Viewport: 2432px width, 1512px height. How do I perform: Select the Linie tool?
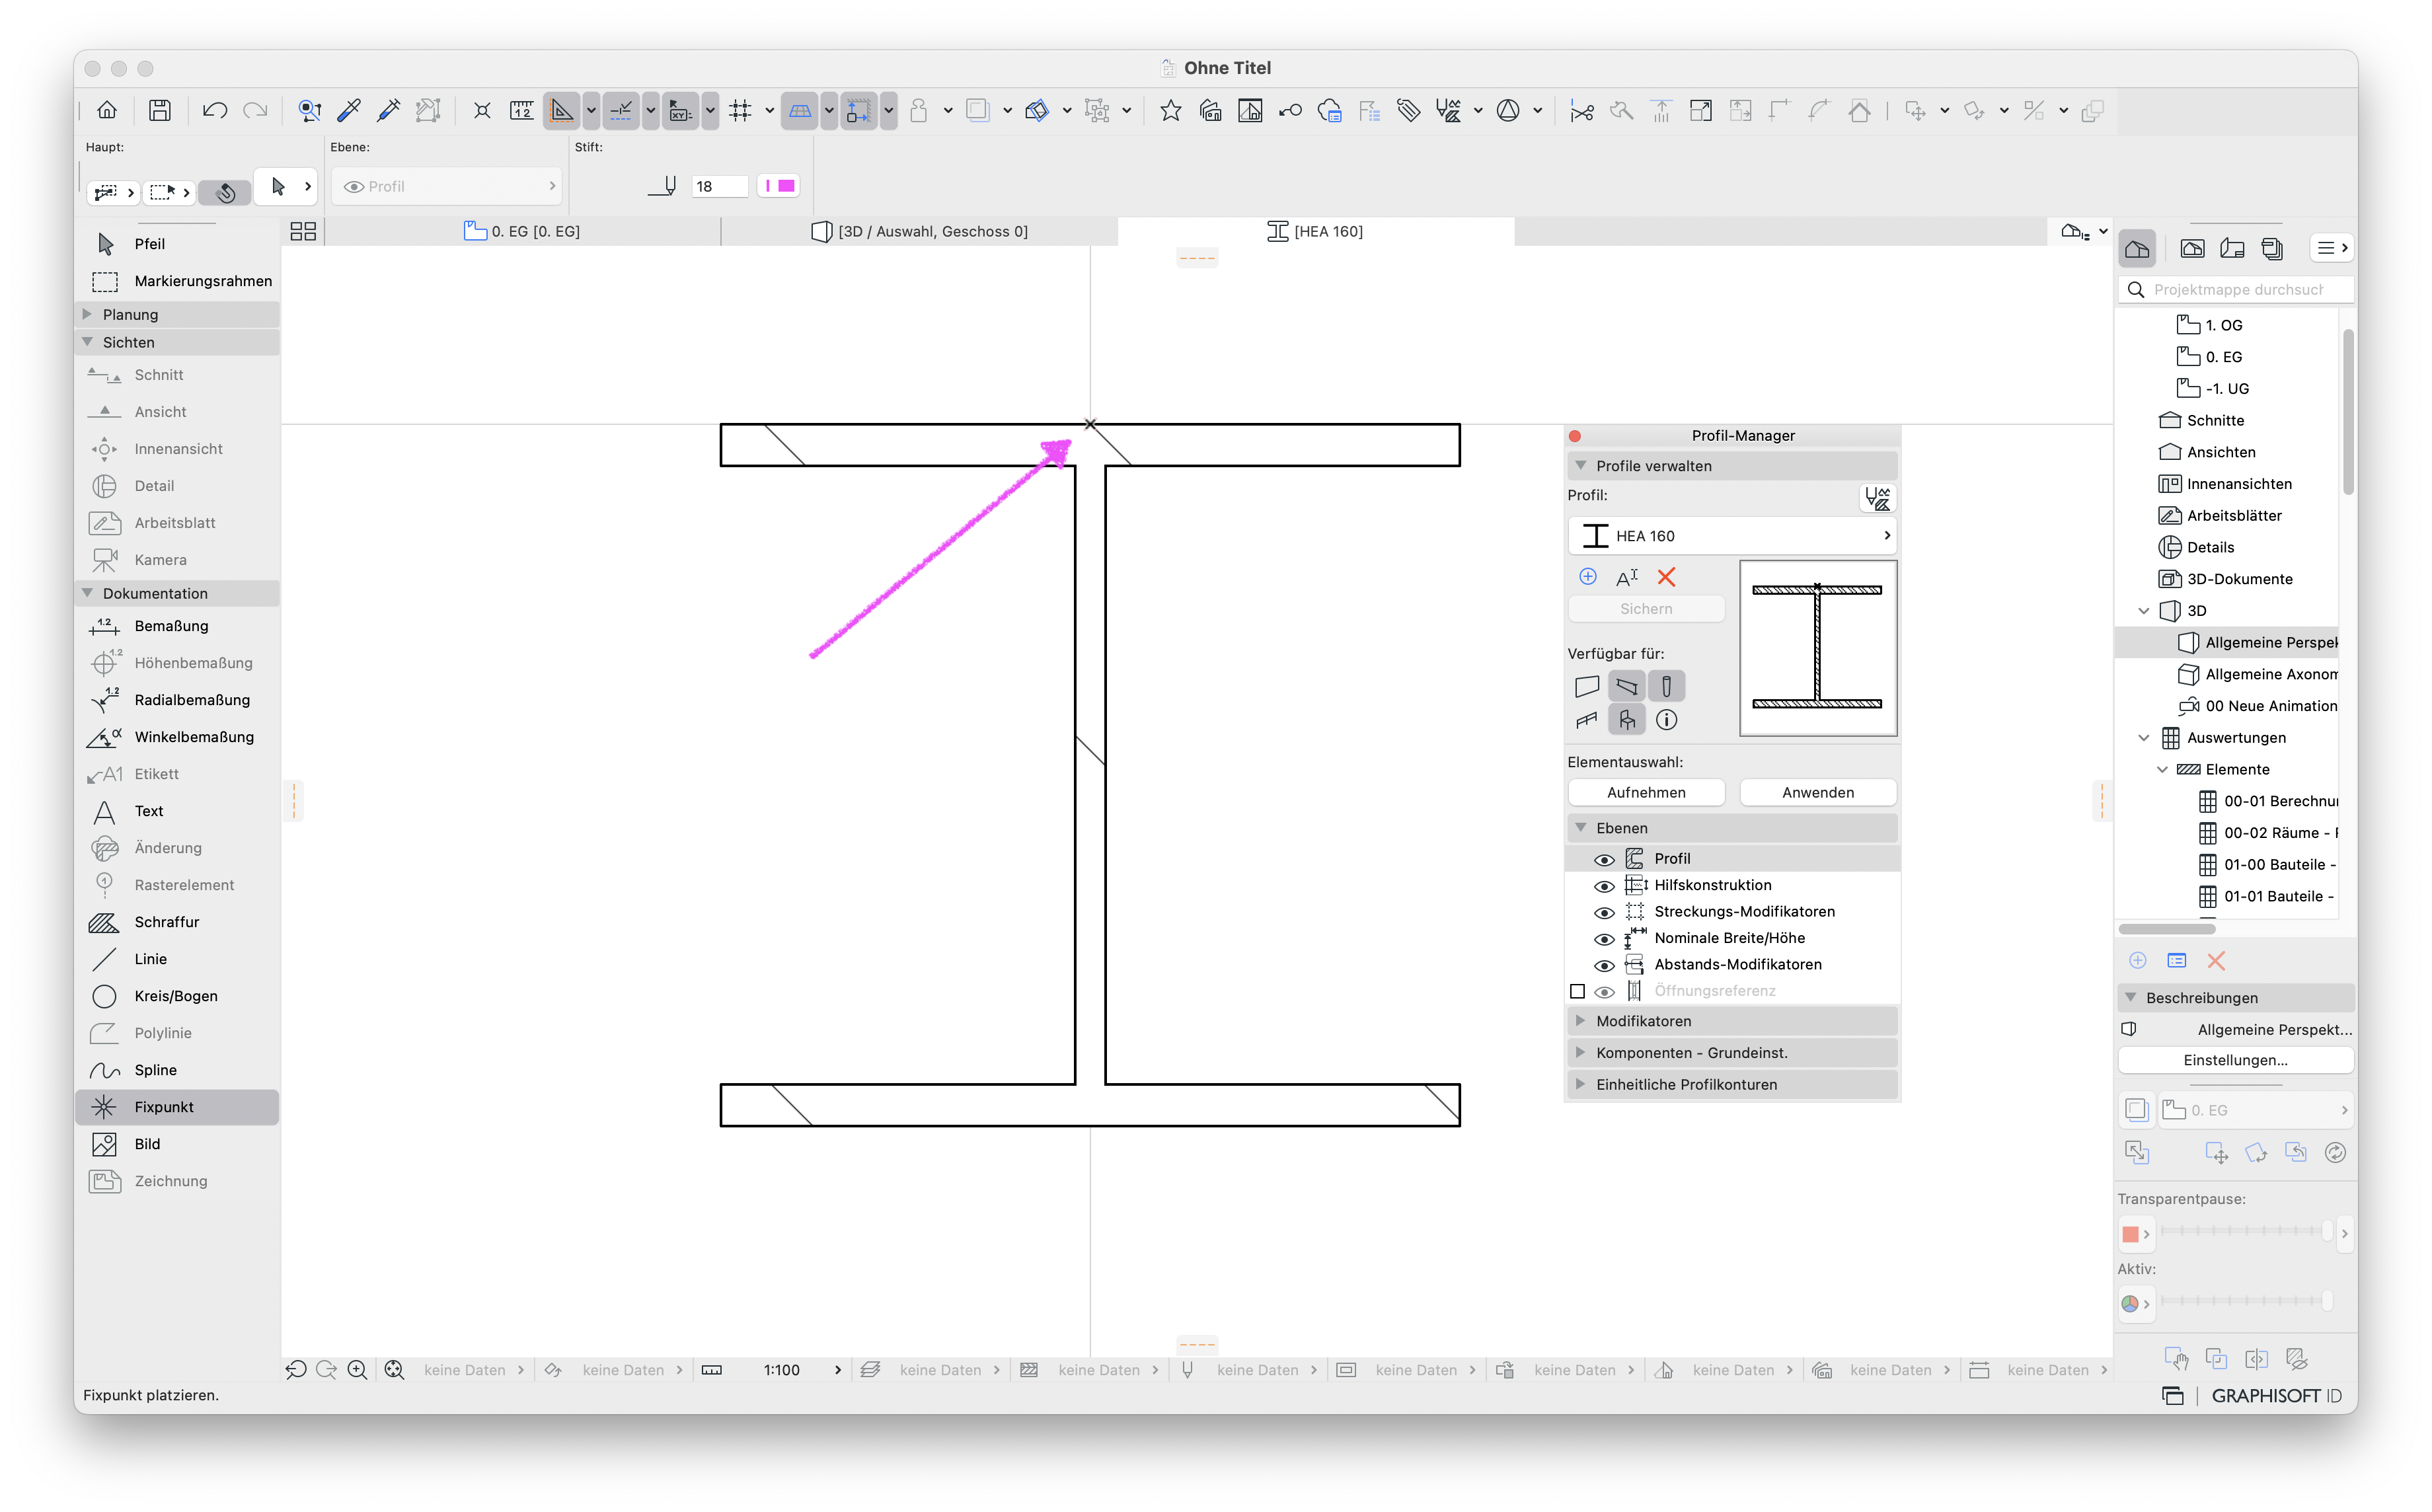(x=177, y=959)
